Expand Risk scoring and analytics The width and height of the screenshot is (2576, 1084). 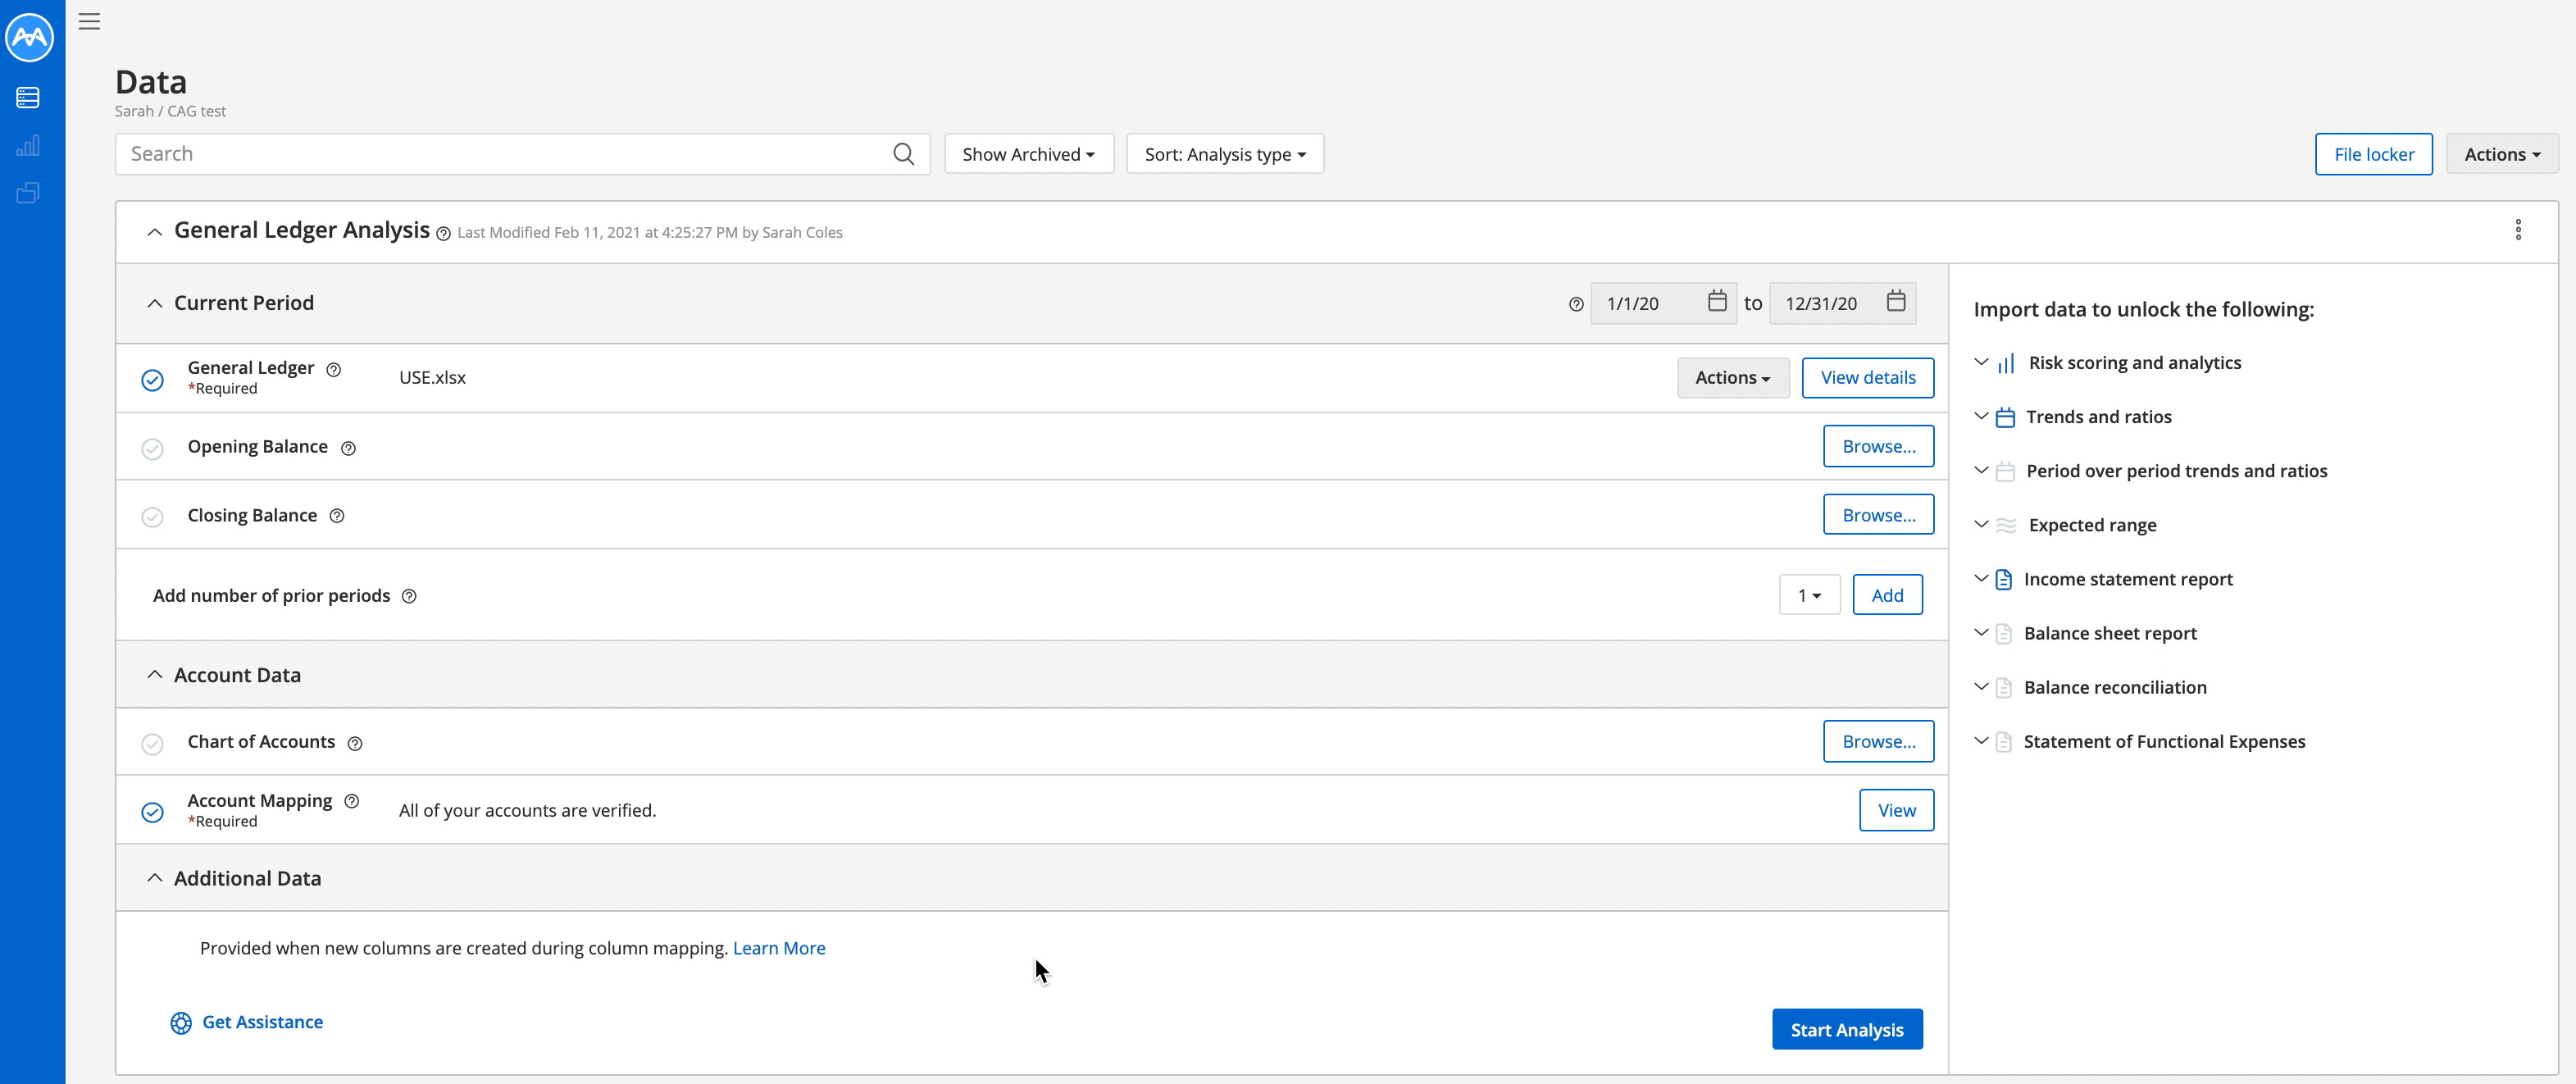(x=1981, y=362)
